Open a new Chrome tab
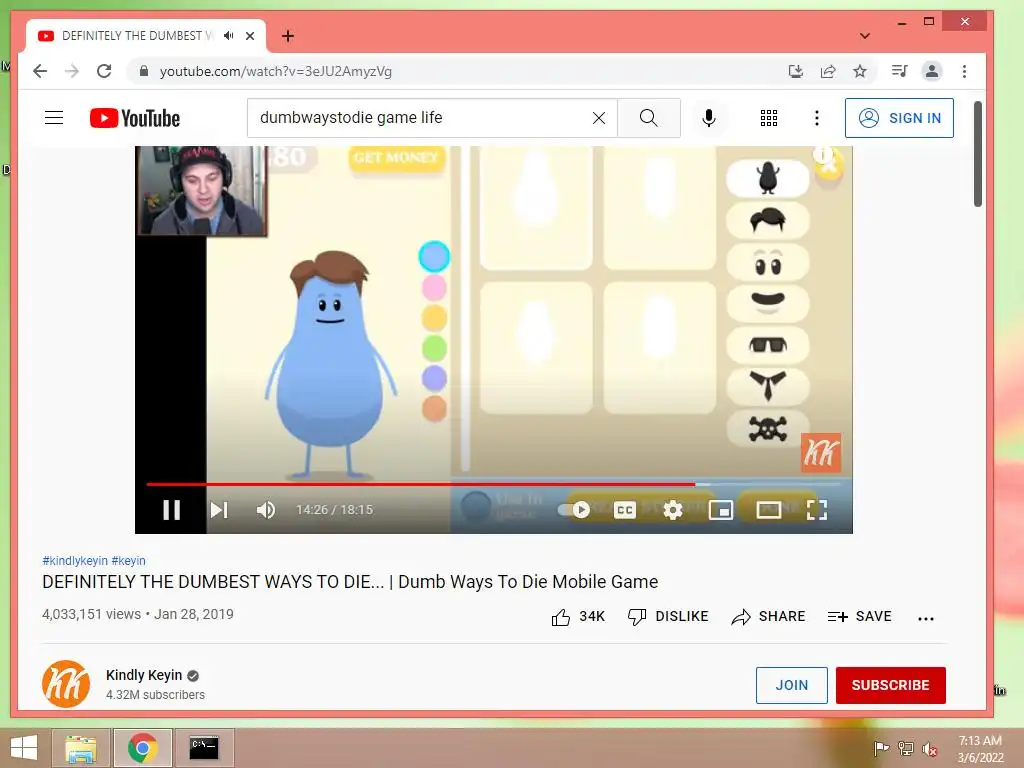This screenshot has height=768, width=1024. (288, 36)
